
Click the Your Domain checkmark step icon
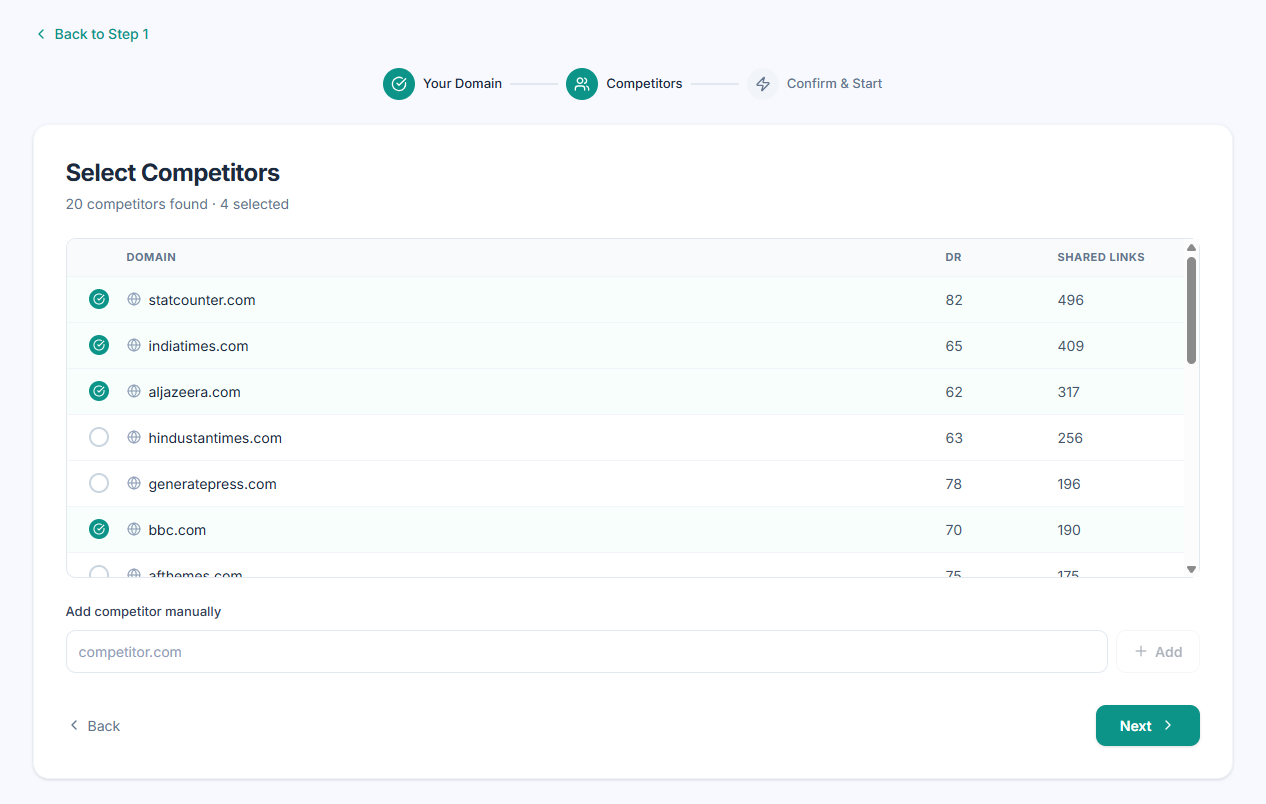(x=399, y=84)
